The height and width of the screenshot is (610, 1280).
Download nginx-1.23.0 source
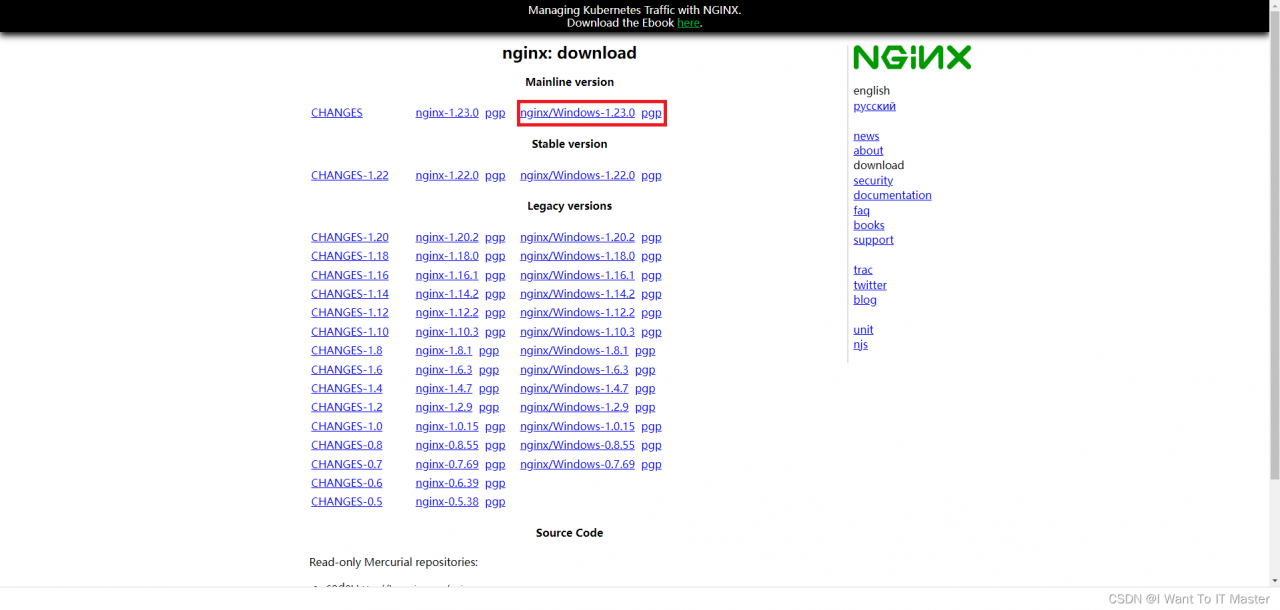point(447,113)
